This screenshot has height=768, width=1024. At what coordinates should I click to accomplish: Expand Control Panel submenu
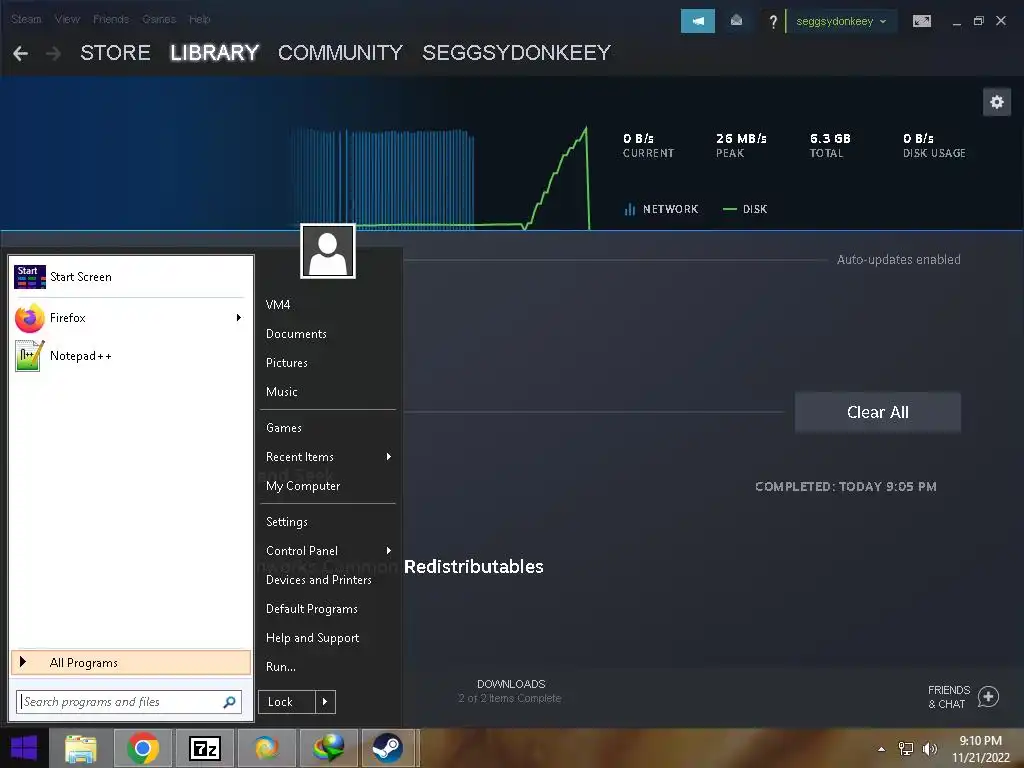click(389, 551)
